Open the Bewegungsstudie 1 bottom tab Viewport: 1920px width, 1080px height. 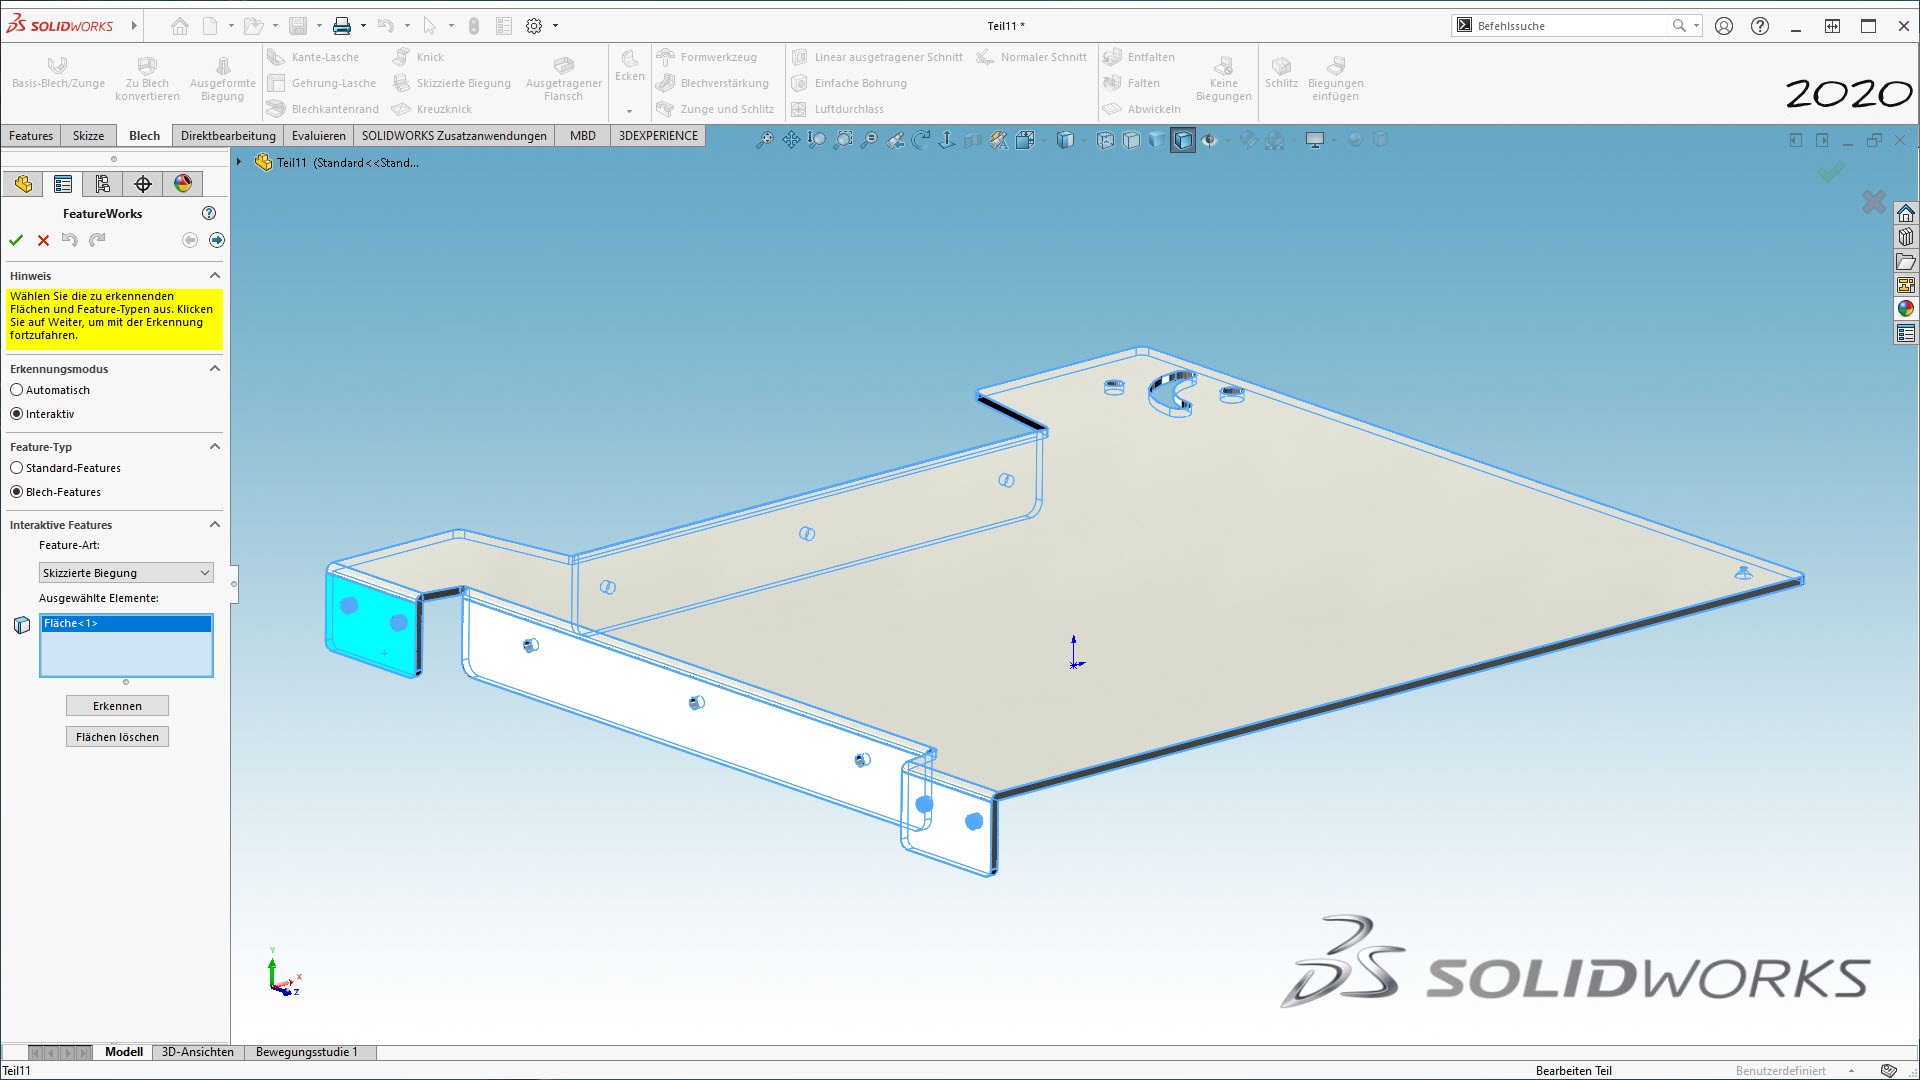tap(307, 1052)
